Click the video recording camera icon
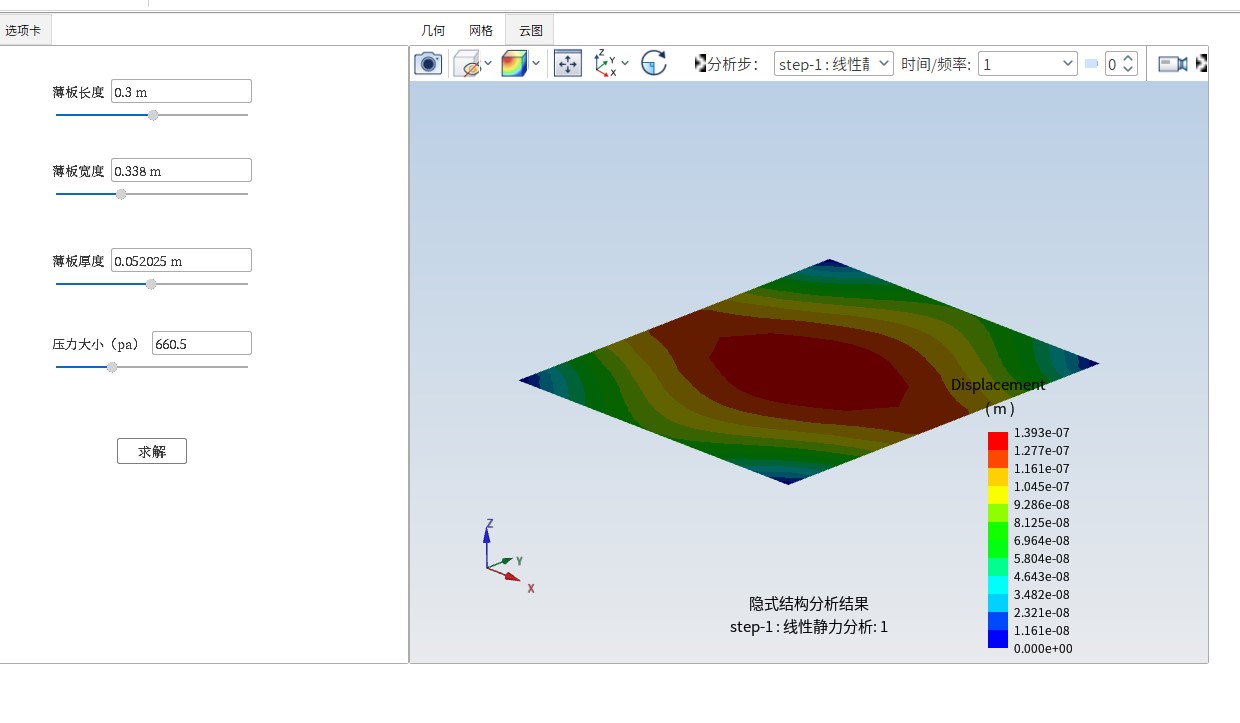 pyautogui.click(x=1172, y=63)
